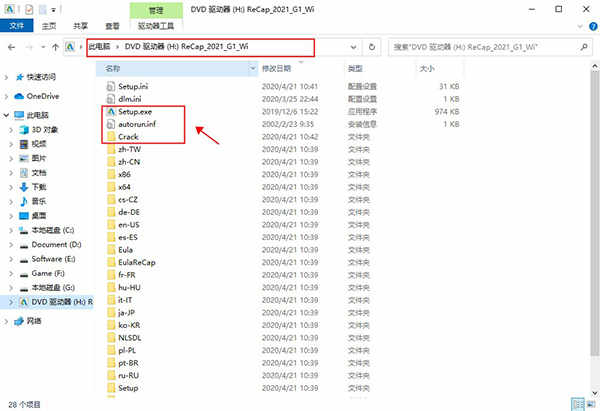Select the Eula folder

click(125, 250)
